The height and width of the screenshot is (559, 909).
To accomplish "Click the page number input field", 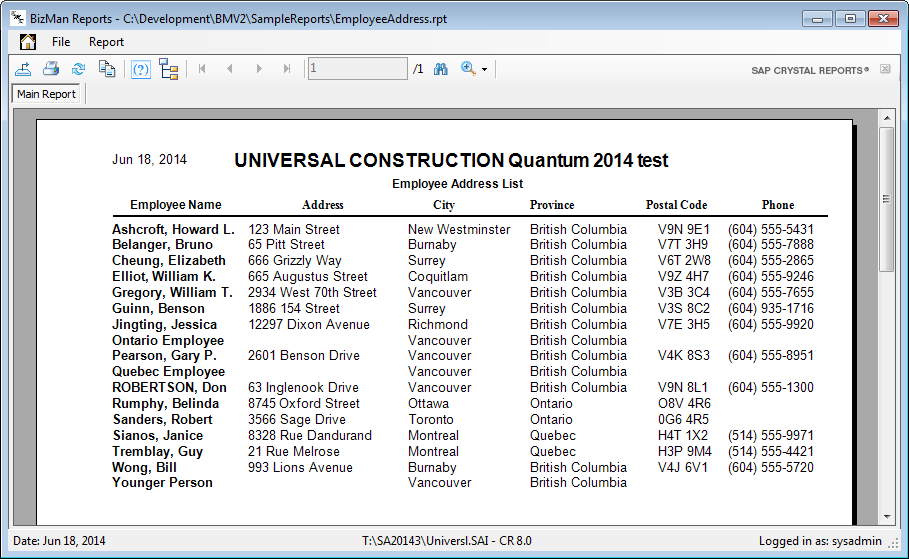I will click(358, 68).
